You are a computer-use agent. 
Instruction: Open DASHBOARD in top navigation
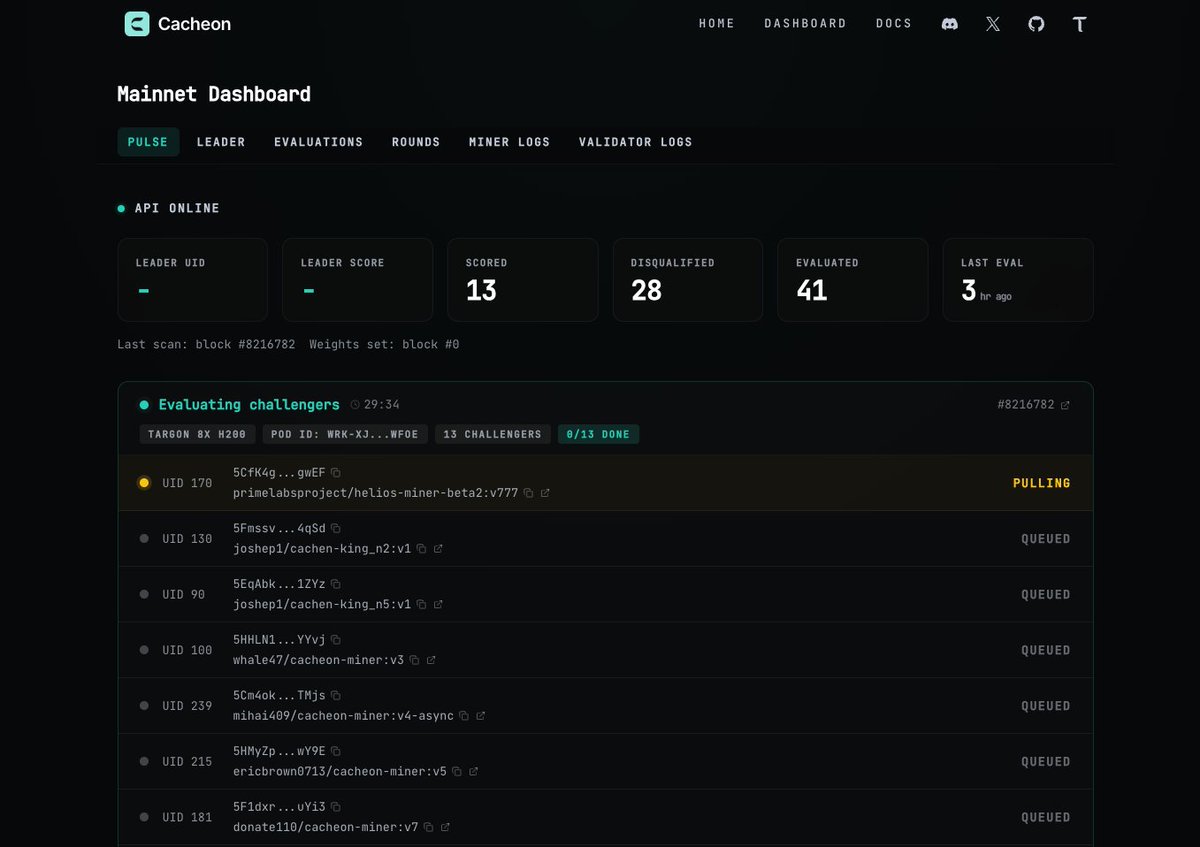click(x=806, y=24)
